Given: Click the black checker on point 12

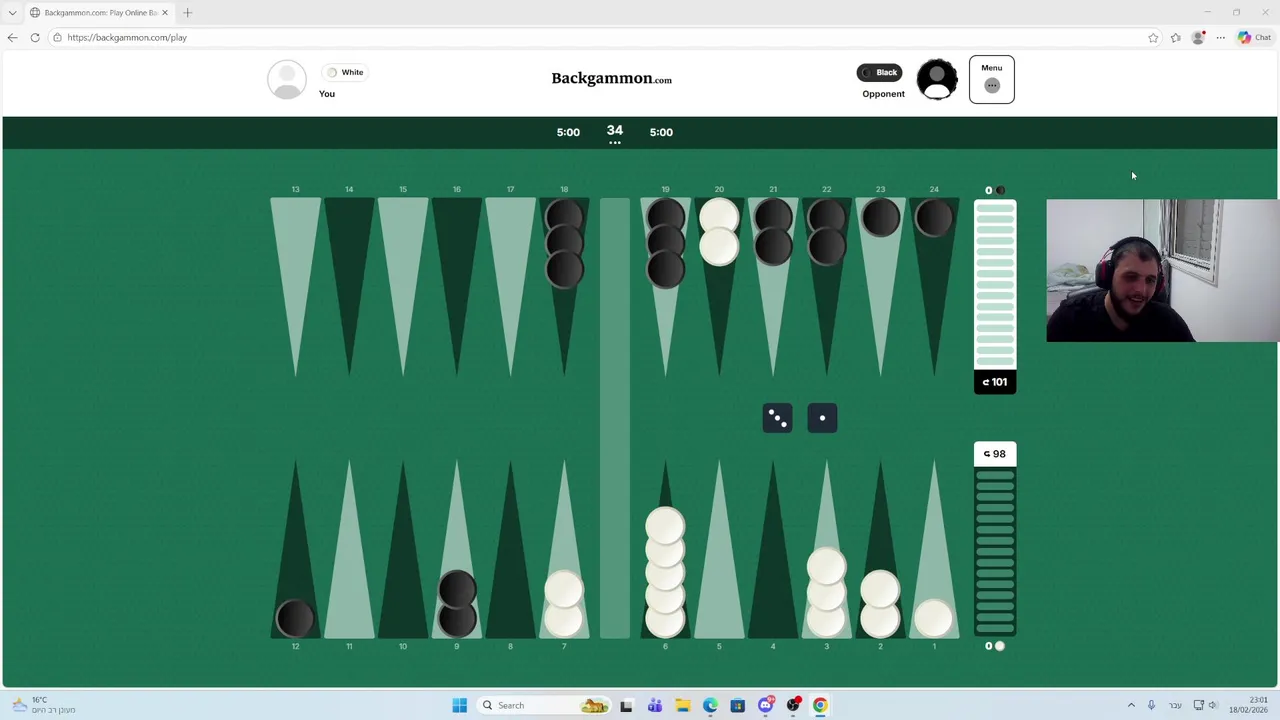Looking at the screenshot, I should point(295,618).
